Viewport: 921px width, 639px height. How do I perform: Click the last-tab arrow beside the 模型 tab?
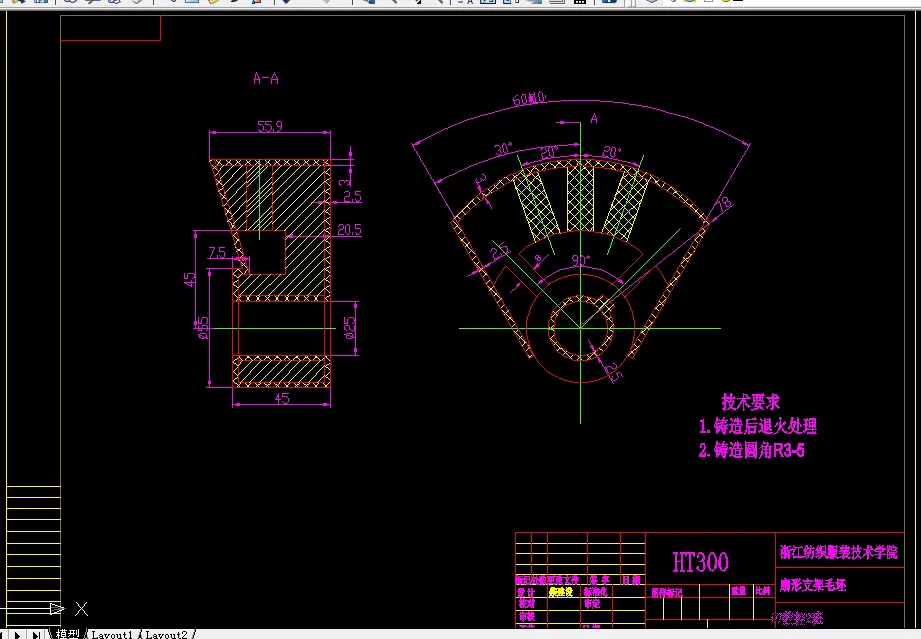36,635
